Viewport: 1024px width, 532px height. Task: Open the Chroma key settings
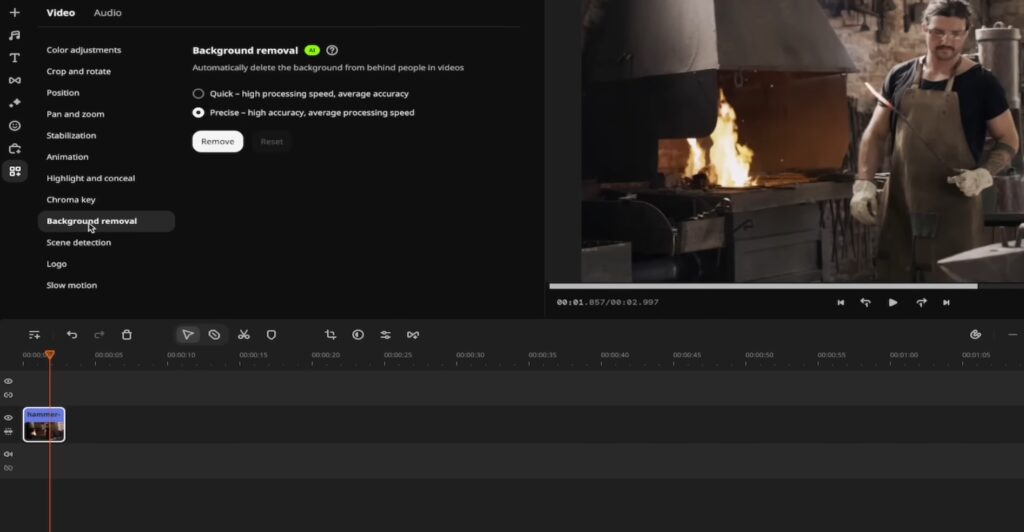click(x=71, y=200)
